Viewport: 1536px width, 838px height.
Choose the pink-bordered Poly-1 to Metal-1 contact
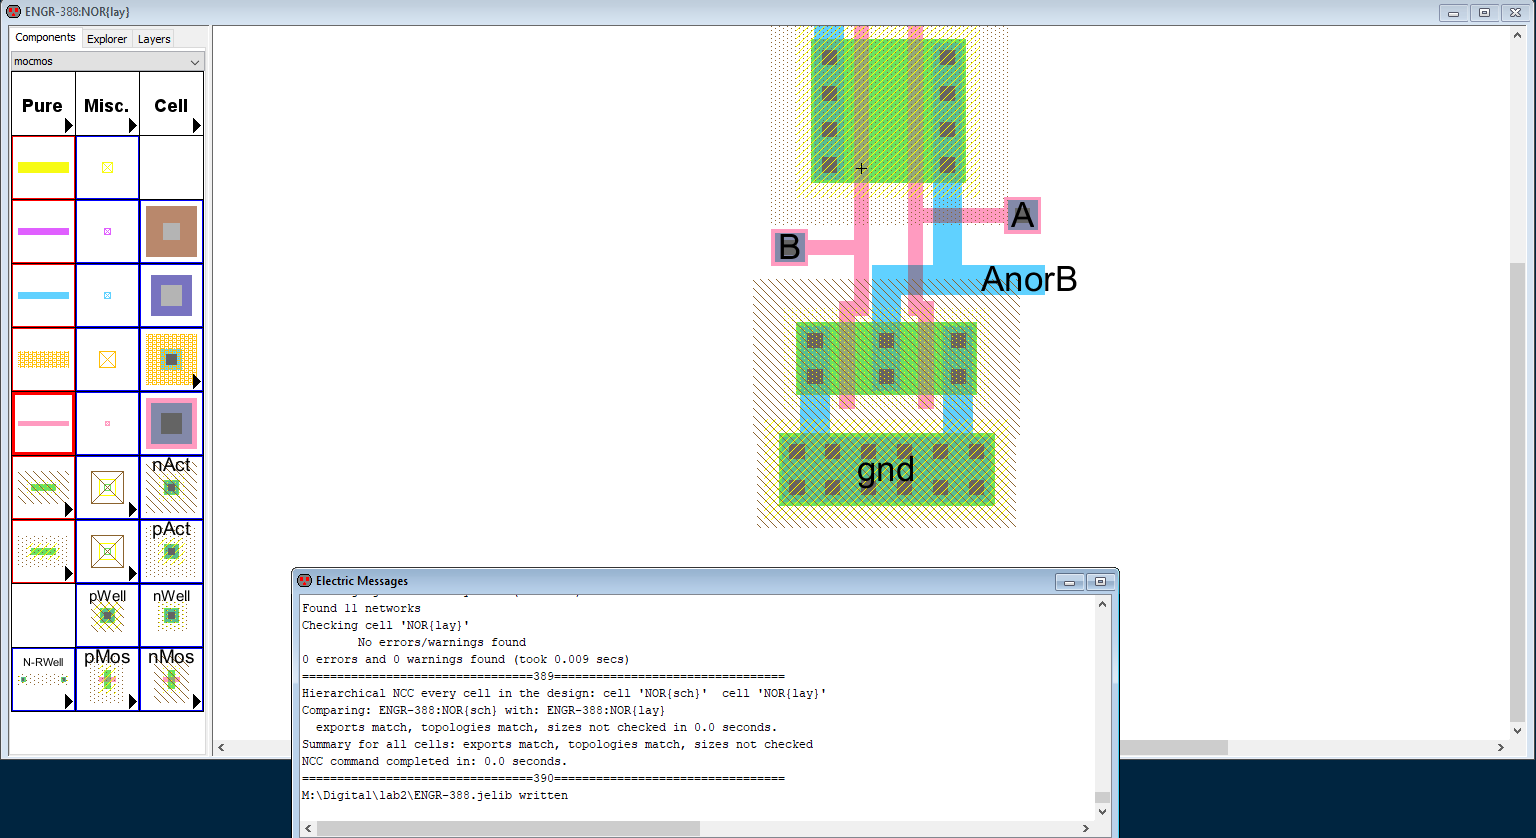point(171,423)
